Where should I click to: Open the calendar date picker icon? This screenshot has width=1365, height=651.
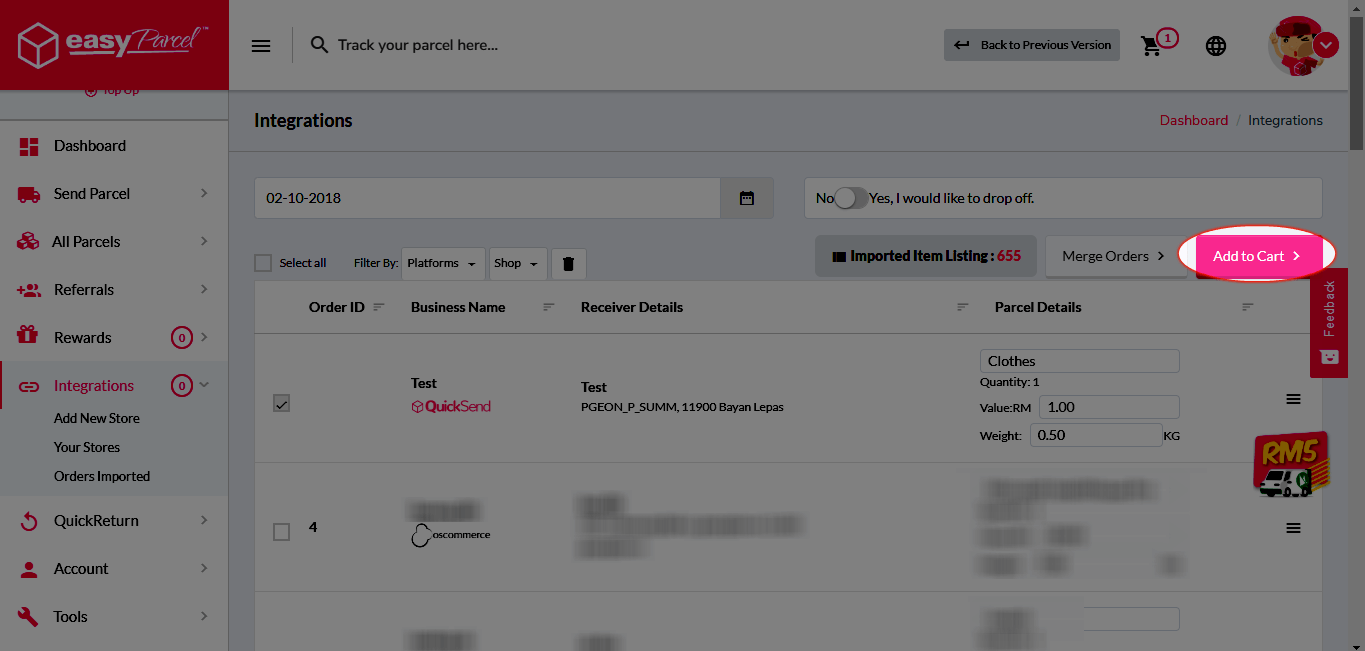tap(747, 198)
